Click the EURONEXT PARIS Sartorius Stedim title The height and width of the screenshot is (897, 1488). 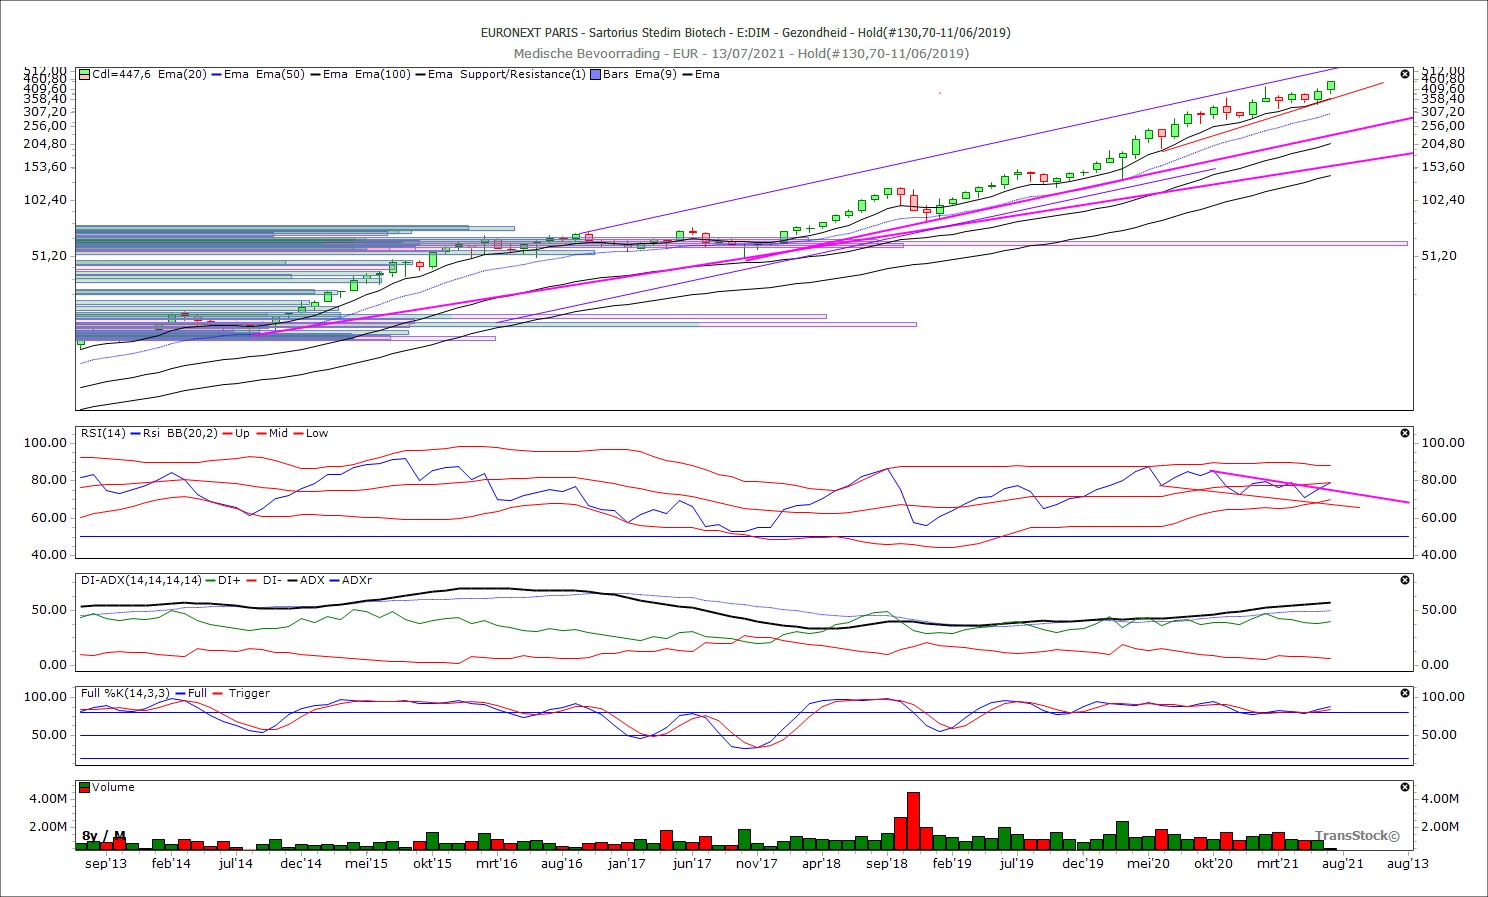point(745,32)
